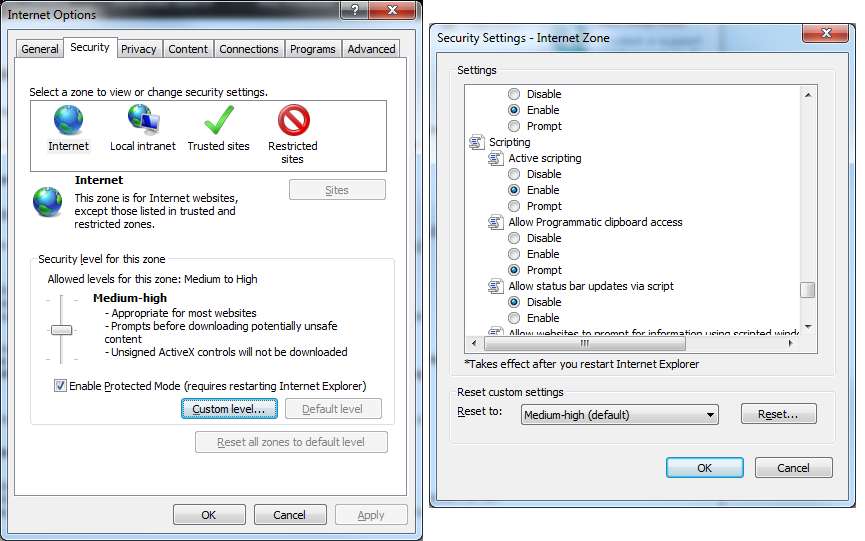The width and height of the screenshot is (865, 541).
Task: Select the topmost Prompt radio button above Scripting
Action: coord(514,126)
